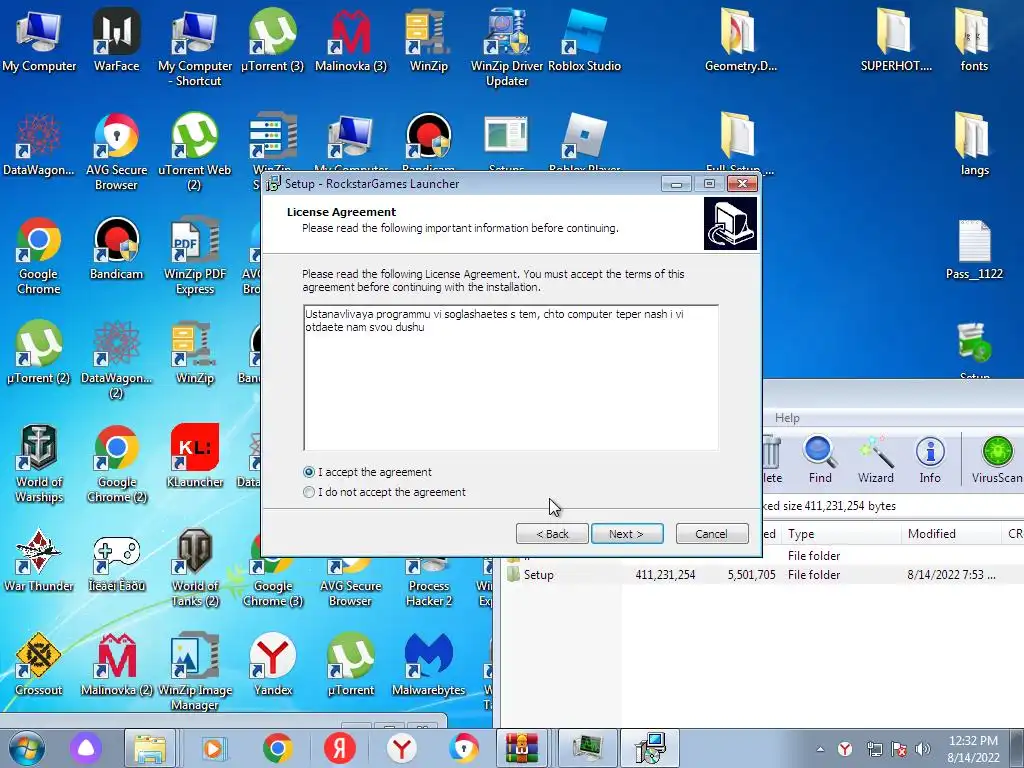Select the WinZip Driver Updater icon
Viewport: 1024px width, 768px height.
point(507,47)
